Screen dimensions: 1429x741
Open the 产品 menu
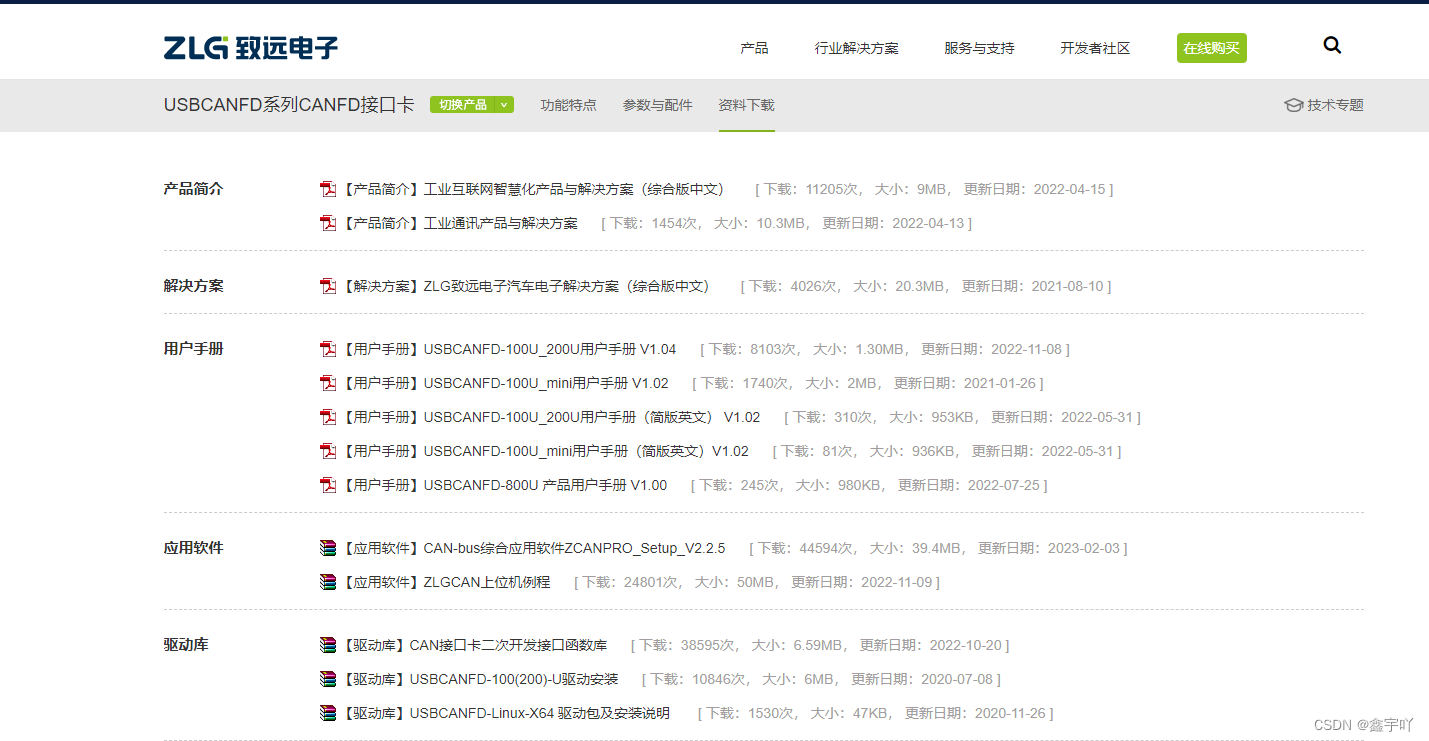click(754, 48)
